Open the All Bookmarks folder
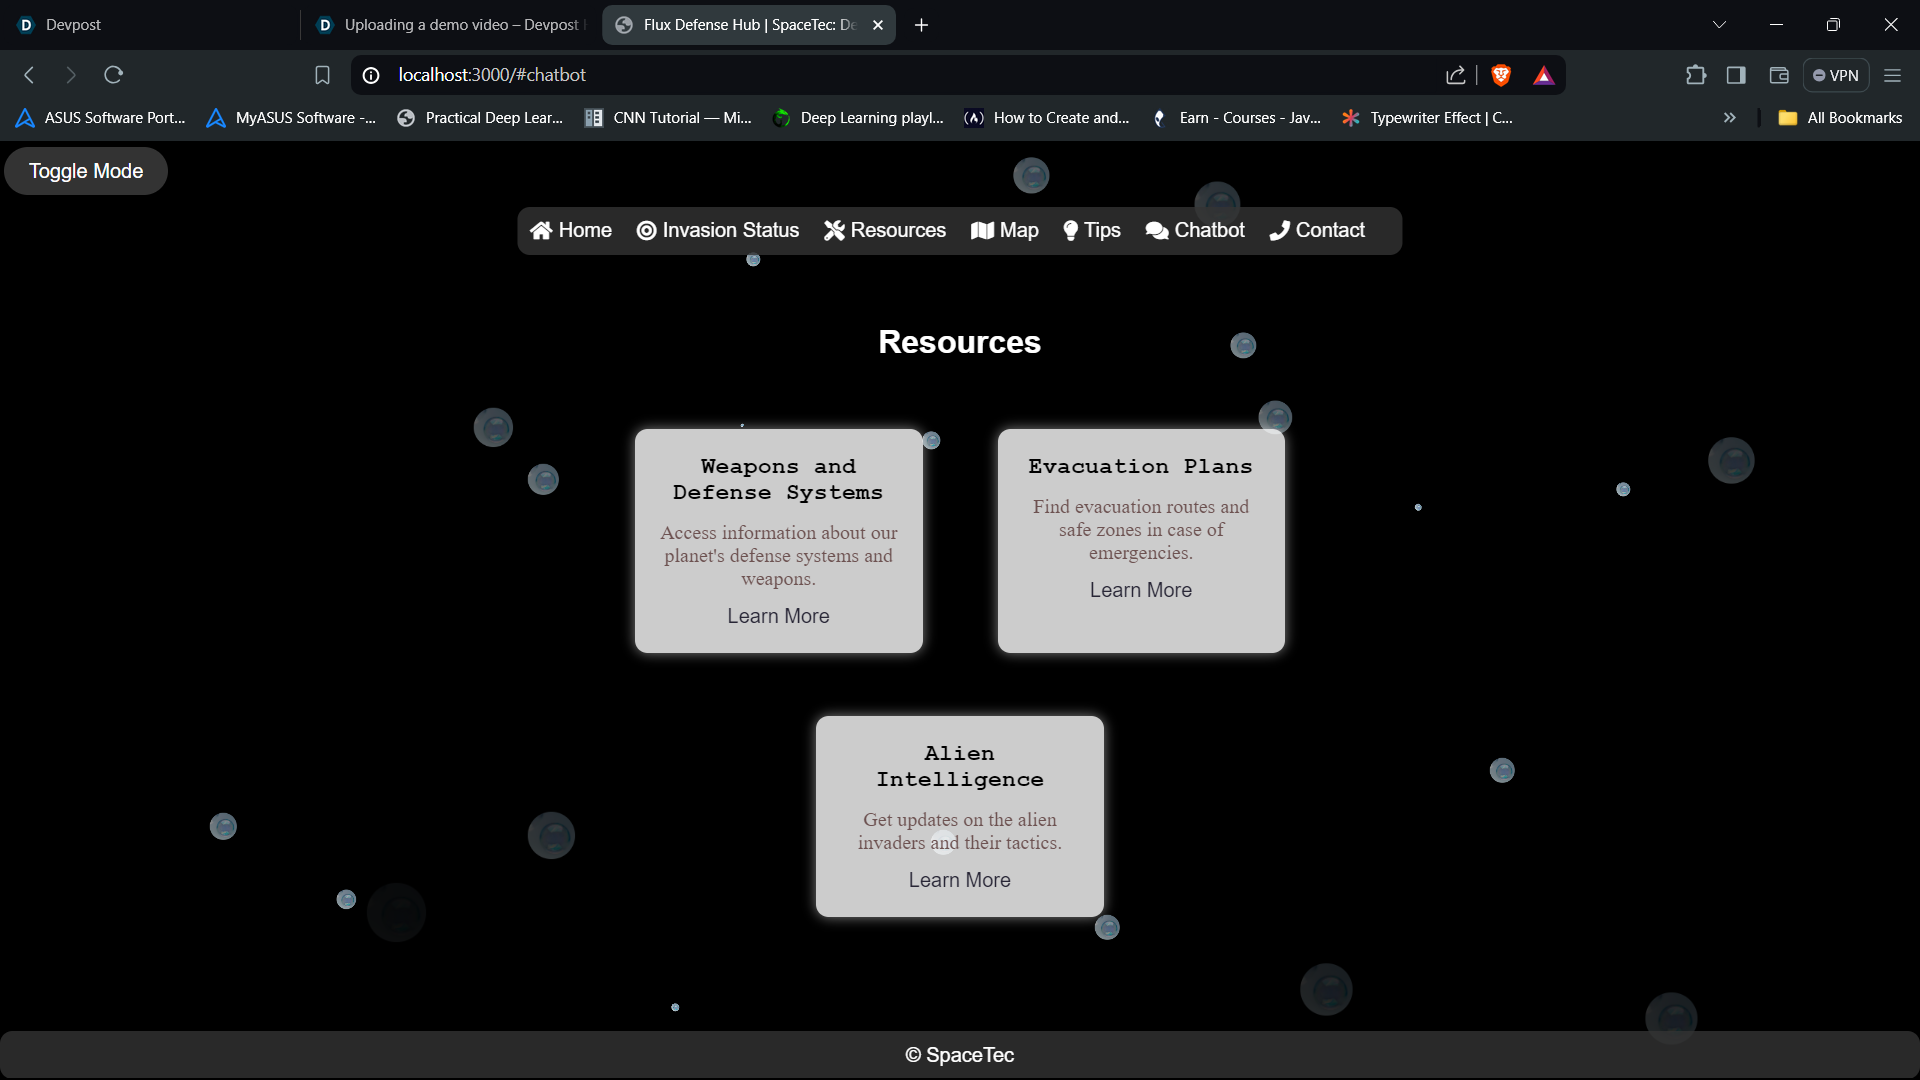Viewport: 1920px width, 1080px height. click(x=1840, y=118)
